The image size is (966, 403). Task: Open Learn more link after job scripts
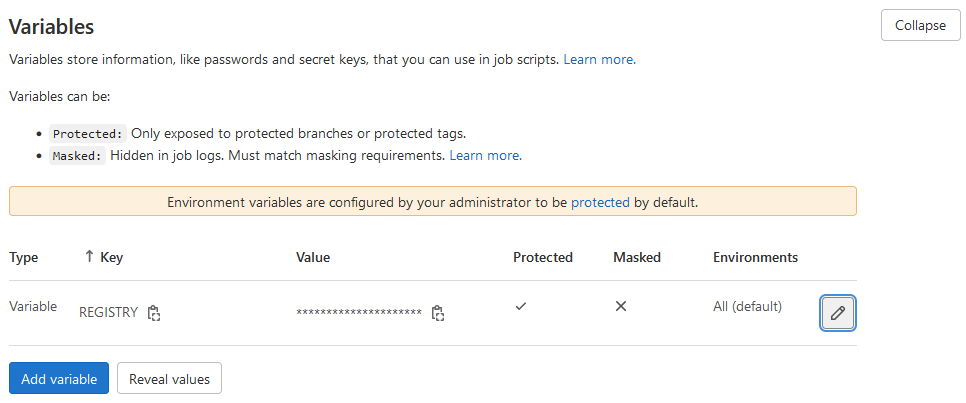click(x=598, y=59)
